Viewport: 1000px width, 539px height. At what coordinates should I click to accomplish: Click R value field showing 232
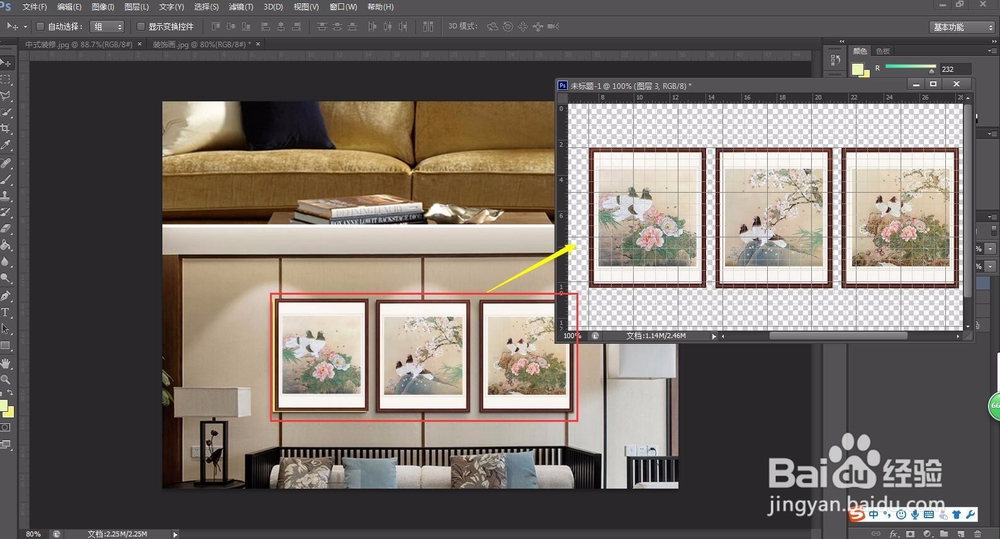click(955, 69)
